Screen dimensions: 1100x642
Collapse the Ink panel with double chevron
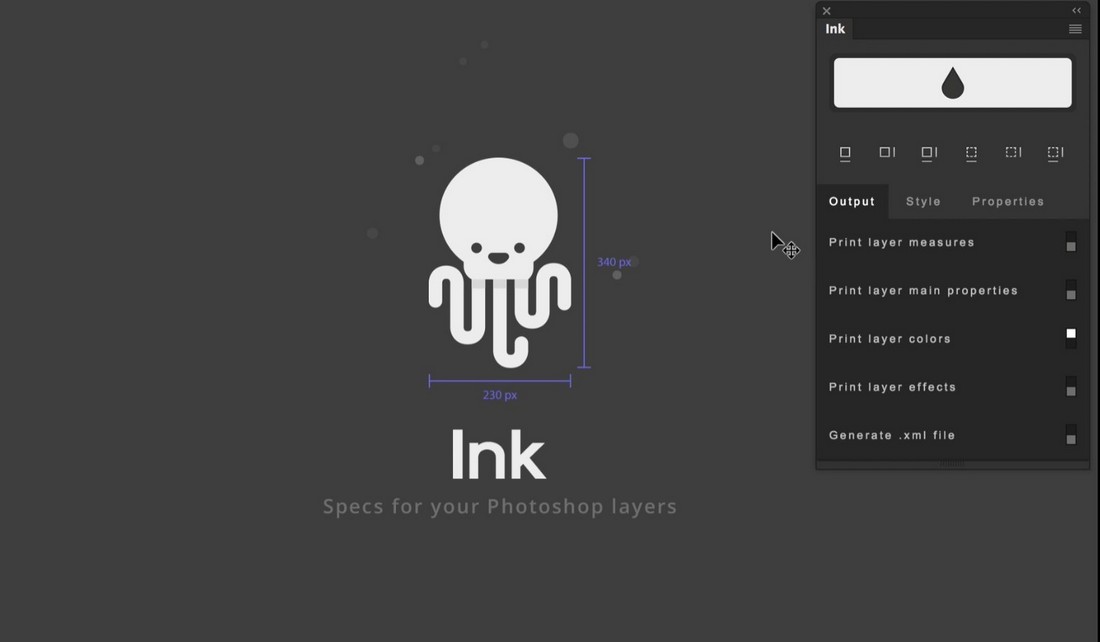tap(1076, 11)
